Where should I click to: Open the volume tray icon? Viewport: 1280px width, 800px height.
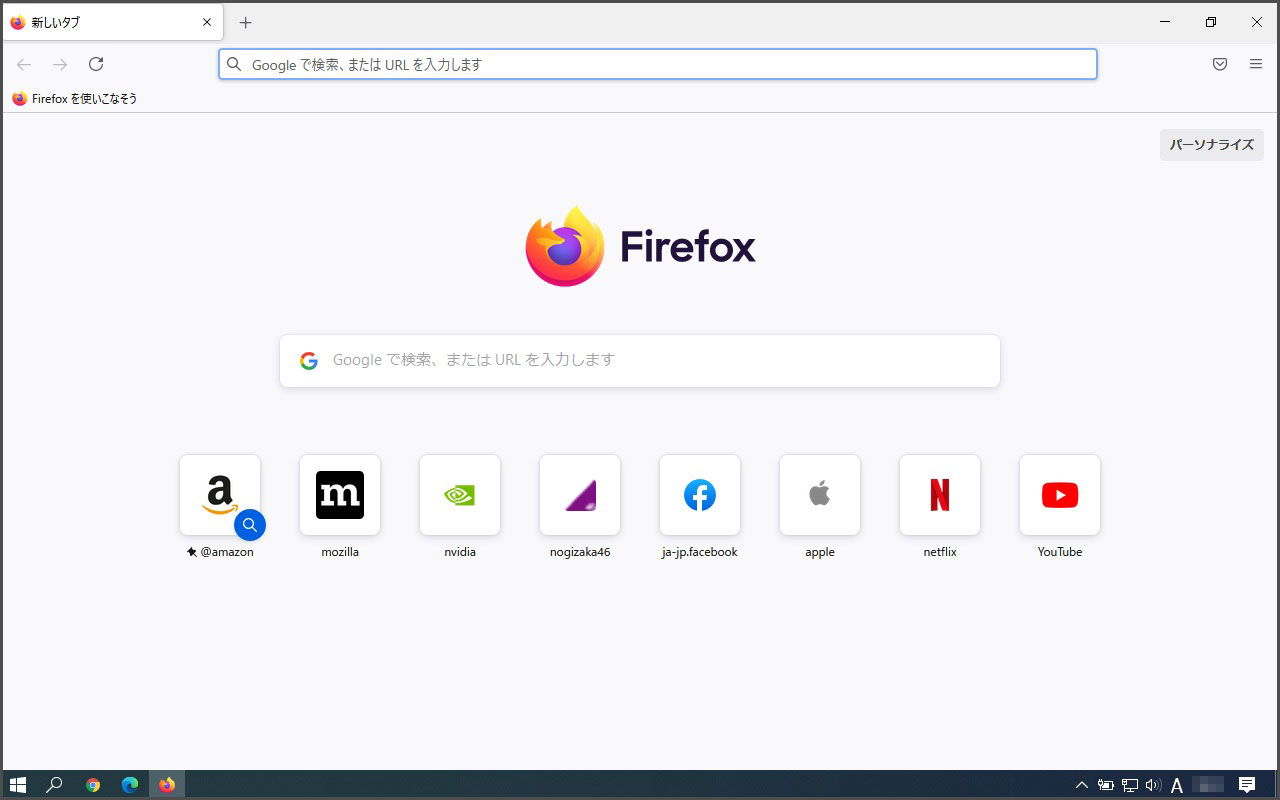[1153, 785]
